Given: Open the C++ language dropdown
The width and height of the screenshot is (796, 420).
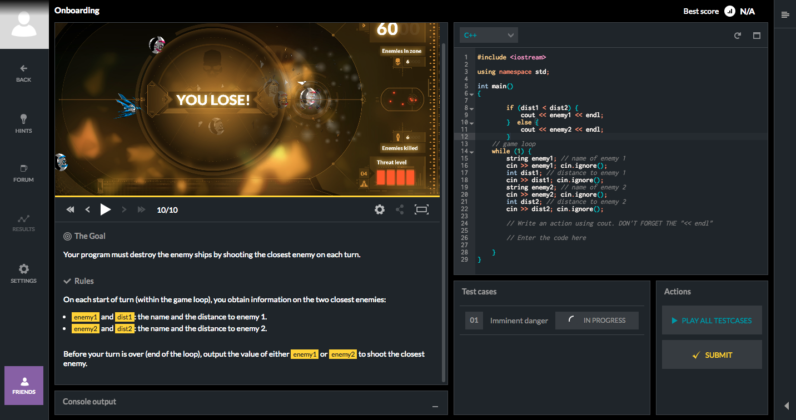Looking at the screenshot, I should pos(488,35).
